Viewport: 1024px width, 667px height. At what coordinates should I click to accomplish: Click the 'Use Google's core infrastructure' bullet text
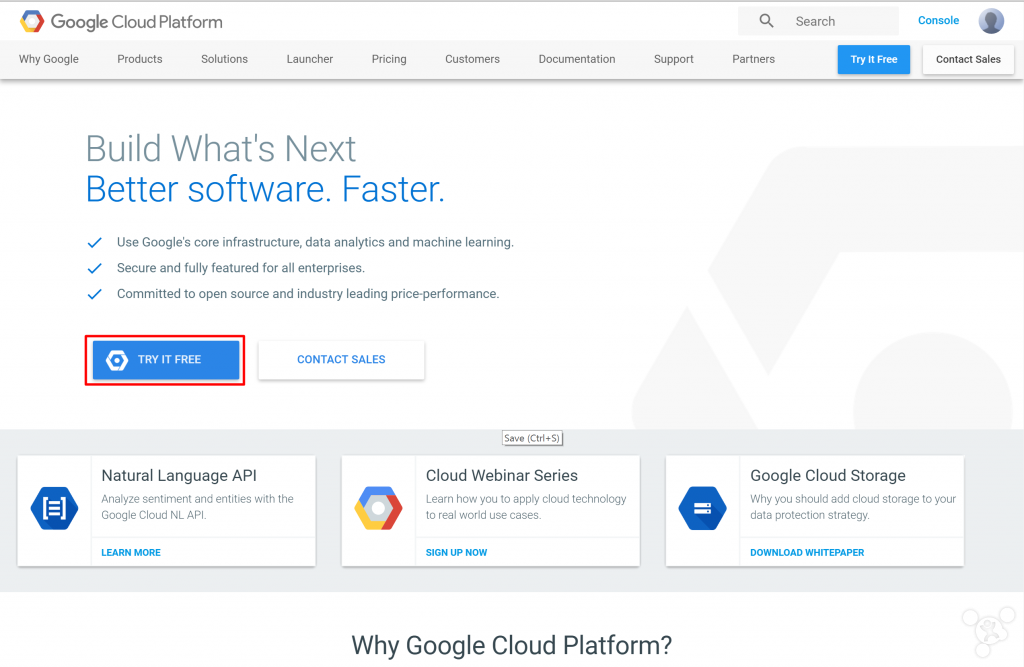[315, 242]
